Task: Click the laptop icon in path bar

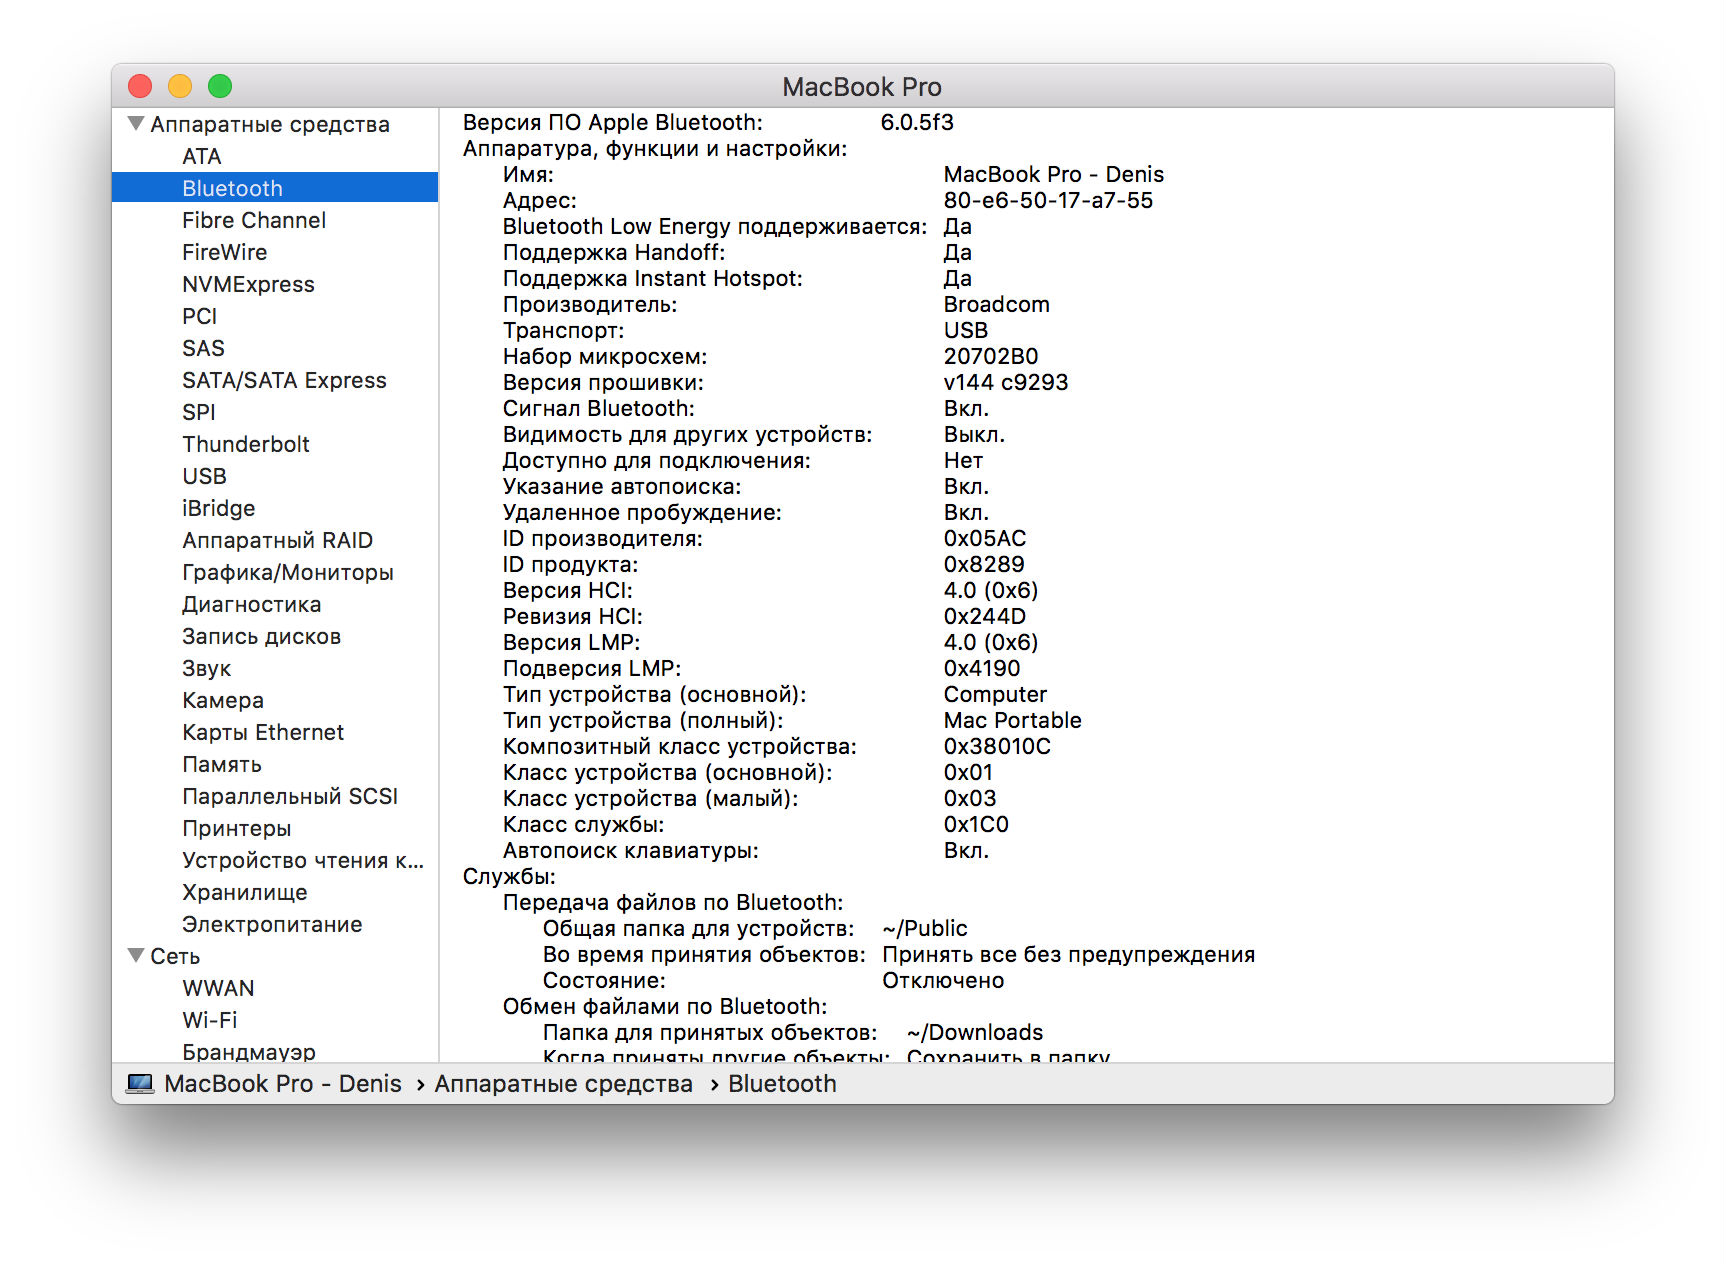Action: (140, 1084)
